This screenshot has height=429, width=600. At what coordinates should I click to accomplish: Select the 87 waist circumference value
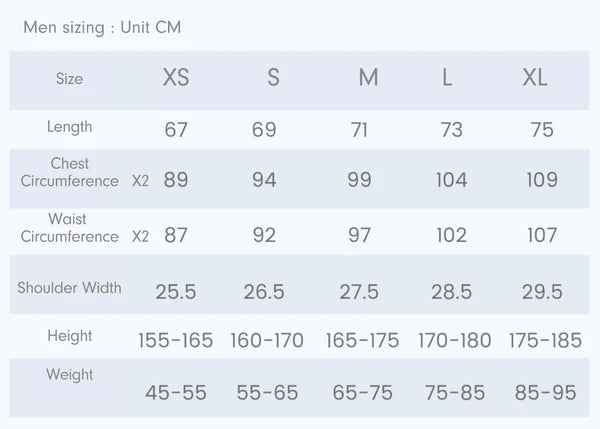pos(175,236)
